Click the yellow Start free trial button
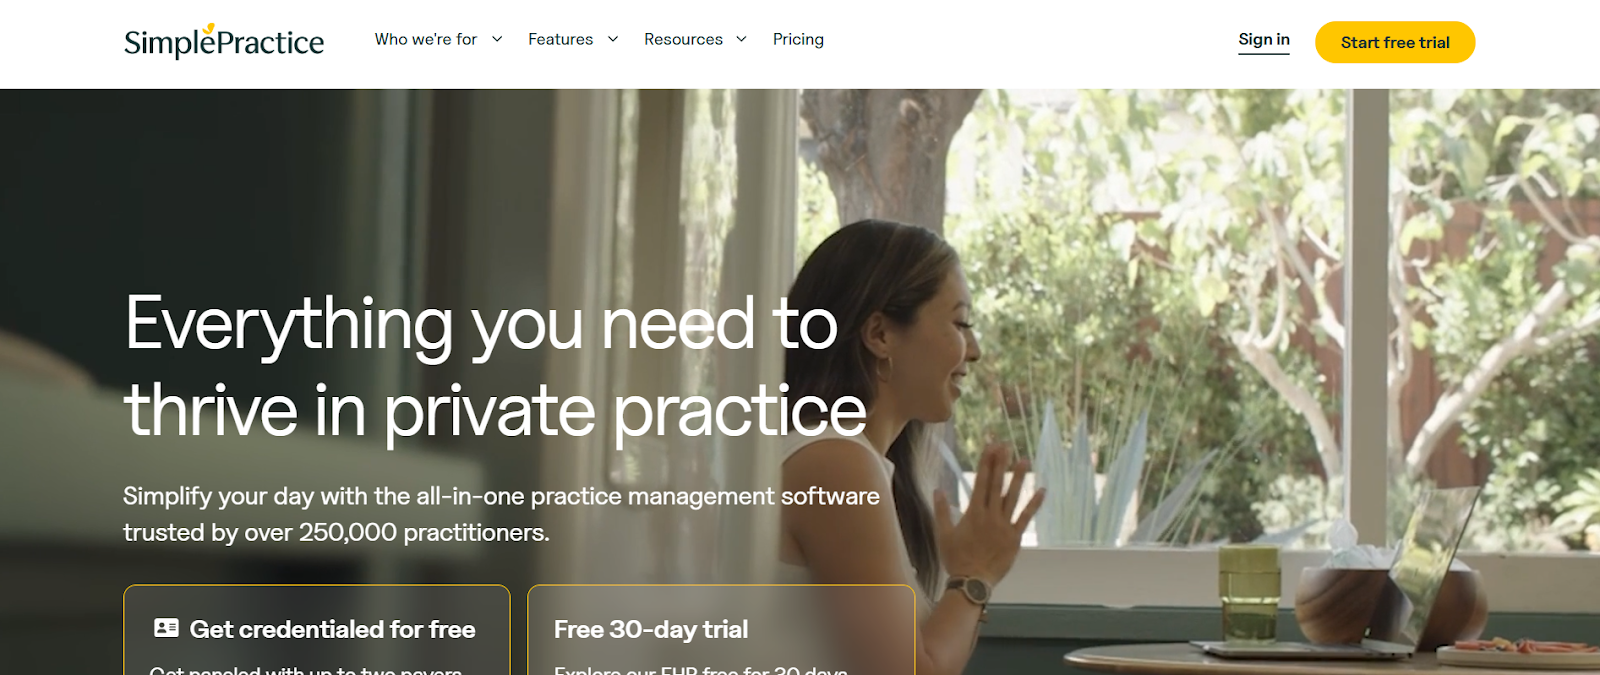 1395,42
